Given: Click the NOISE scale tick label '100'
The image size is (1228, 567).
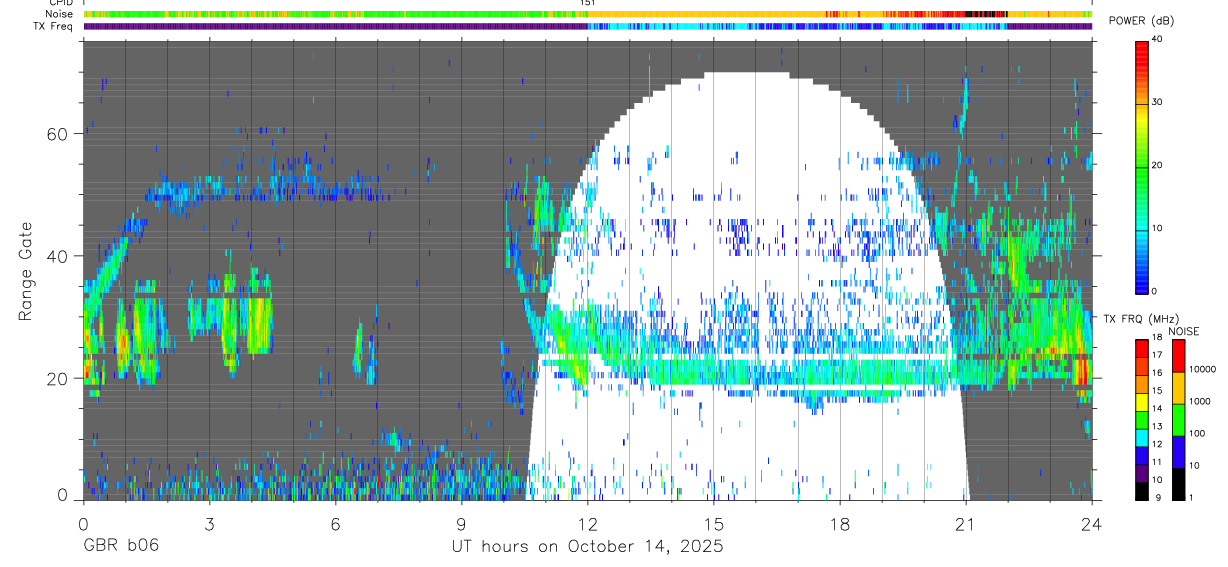Looking at the screenshot, I should [x=1197, y=433].
